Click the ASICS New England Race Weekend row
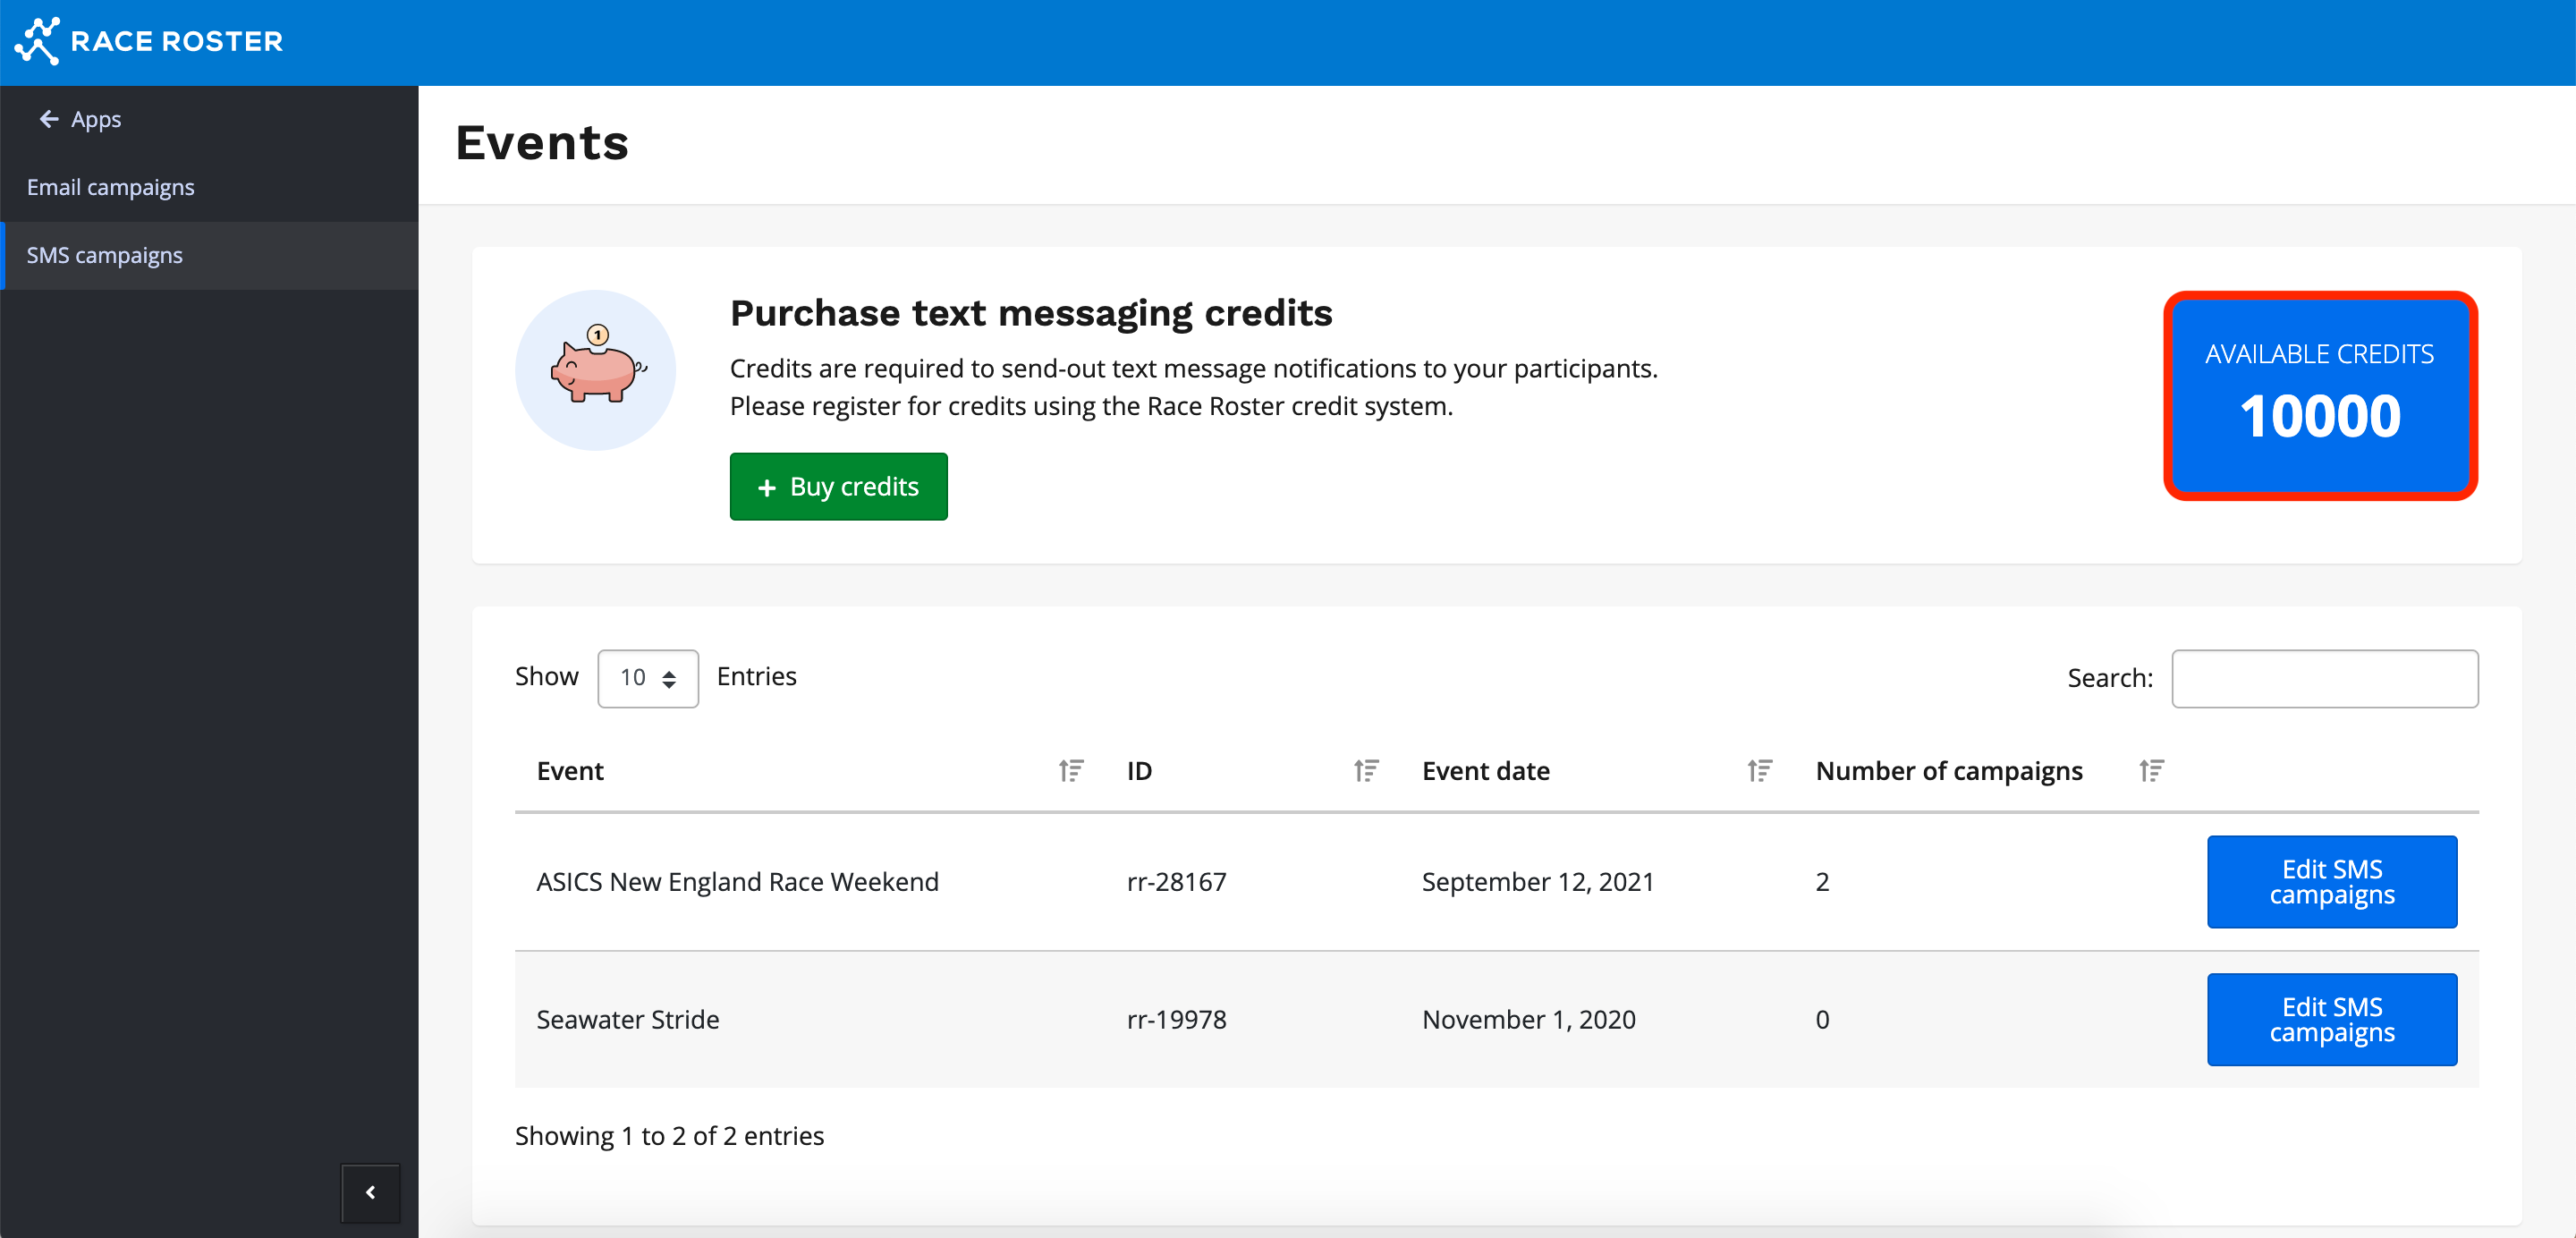Screen dimensions: 2576x1238 click(x=737, y=881)
